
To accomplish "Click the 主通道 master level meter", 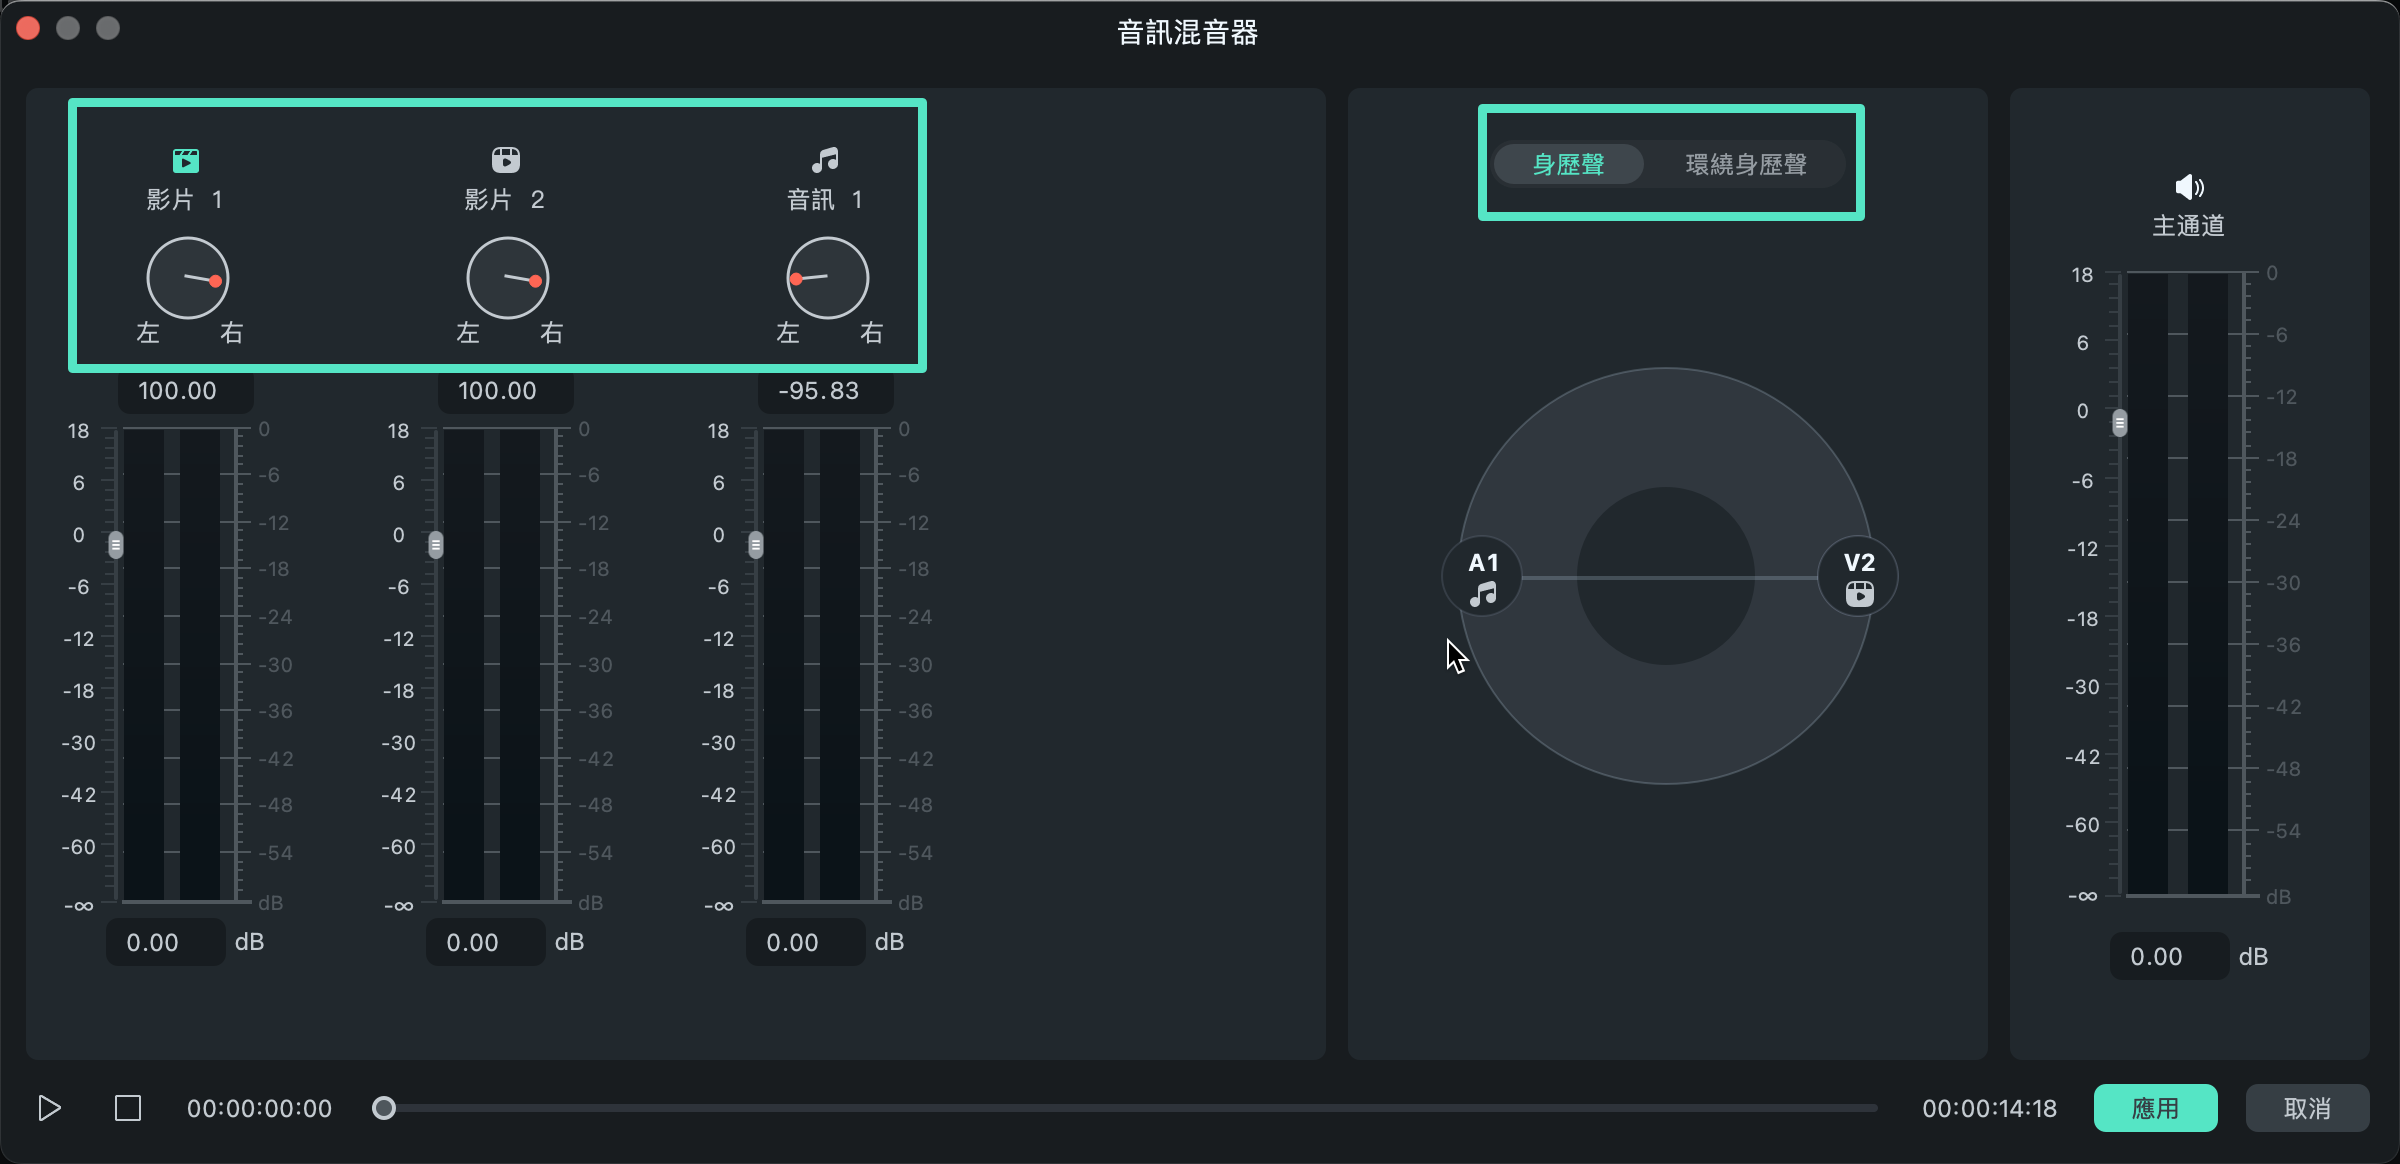I will tap(2178, 583).
